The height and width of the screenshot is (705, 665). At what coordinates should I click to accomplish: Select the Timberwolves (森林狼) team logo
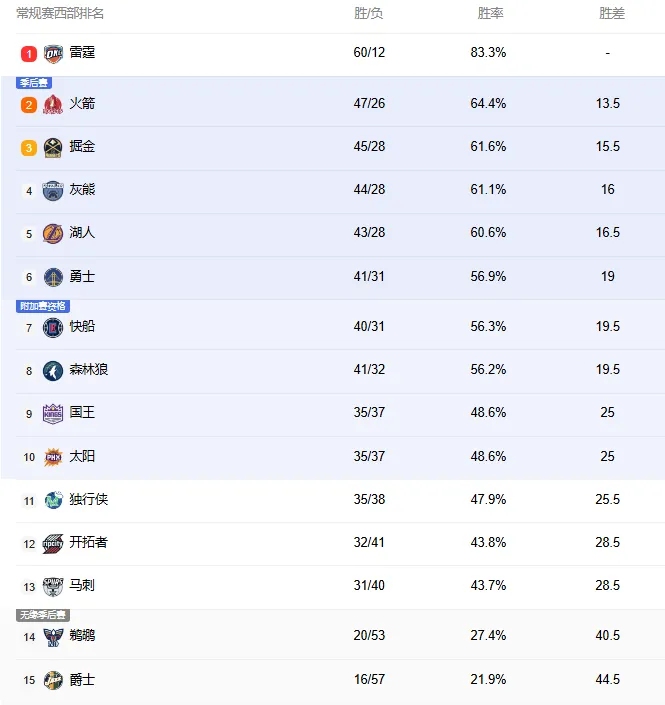tap(53, 371)
